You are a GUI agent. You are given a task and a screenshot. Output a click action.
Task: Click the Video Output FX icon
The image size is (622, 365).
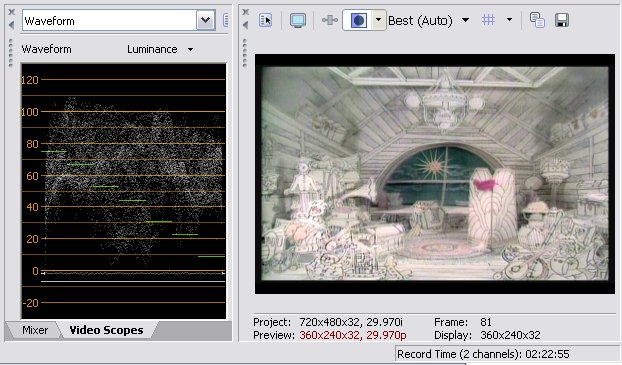[330, 20]
